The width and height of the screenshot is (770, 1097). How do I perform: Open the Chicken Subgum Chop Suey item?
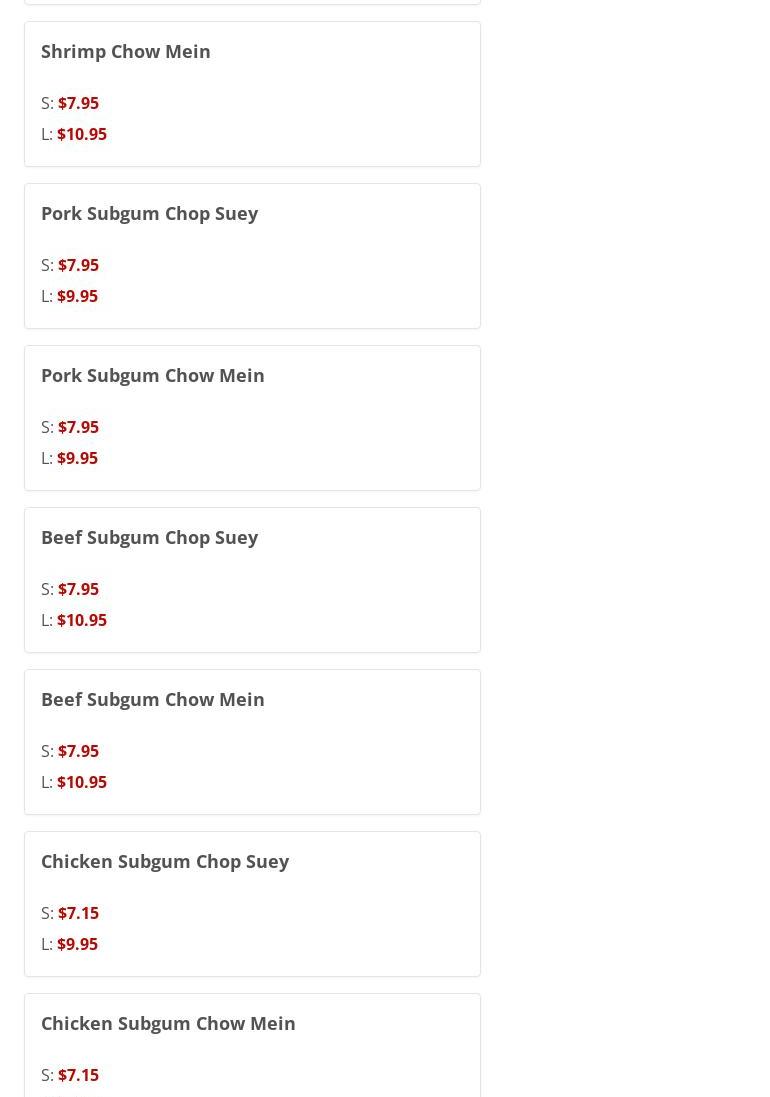pos(165,861)
